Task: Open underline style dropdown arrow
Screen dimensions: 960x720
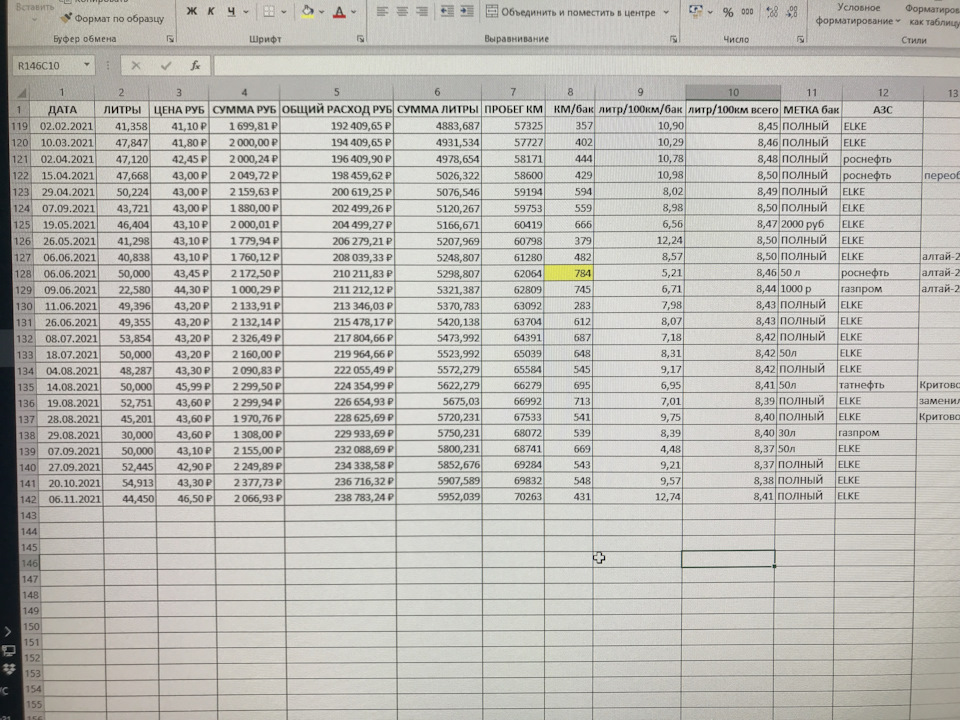Action: [246, 12]
